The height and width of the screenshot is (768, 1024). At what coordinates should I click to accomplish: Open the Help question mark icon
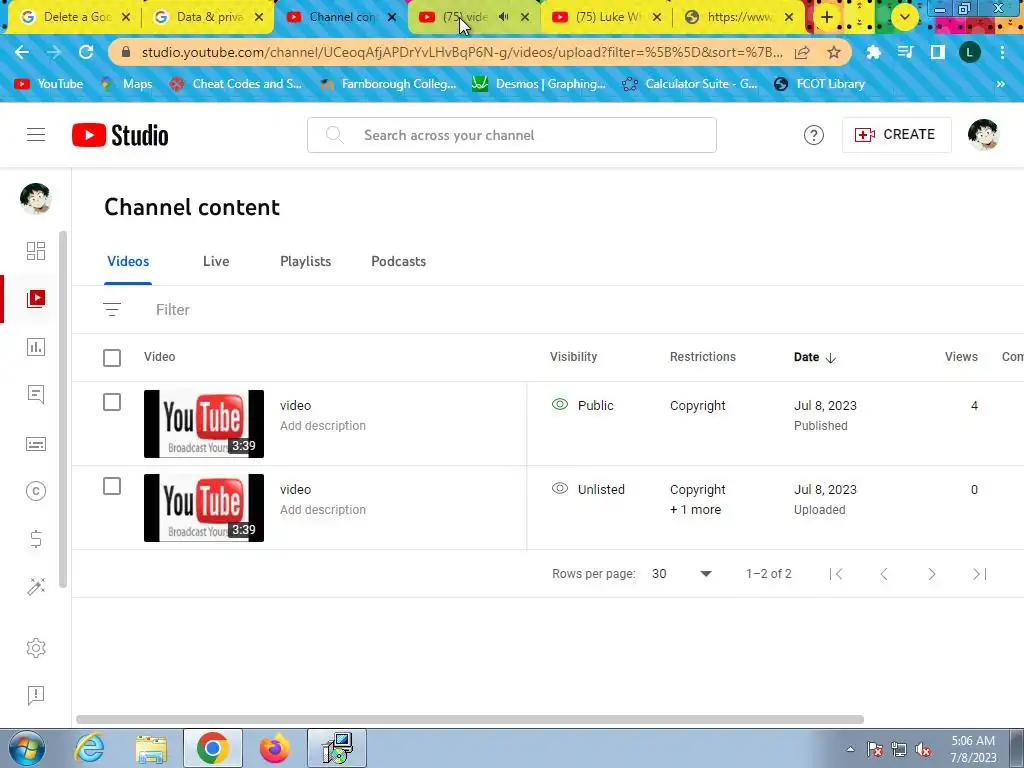click(814, 135)
